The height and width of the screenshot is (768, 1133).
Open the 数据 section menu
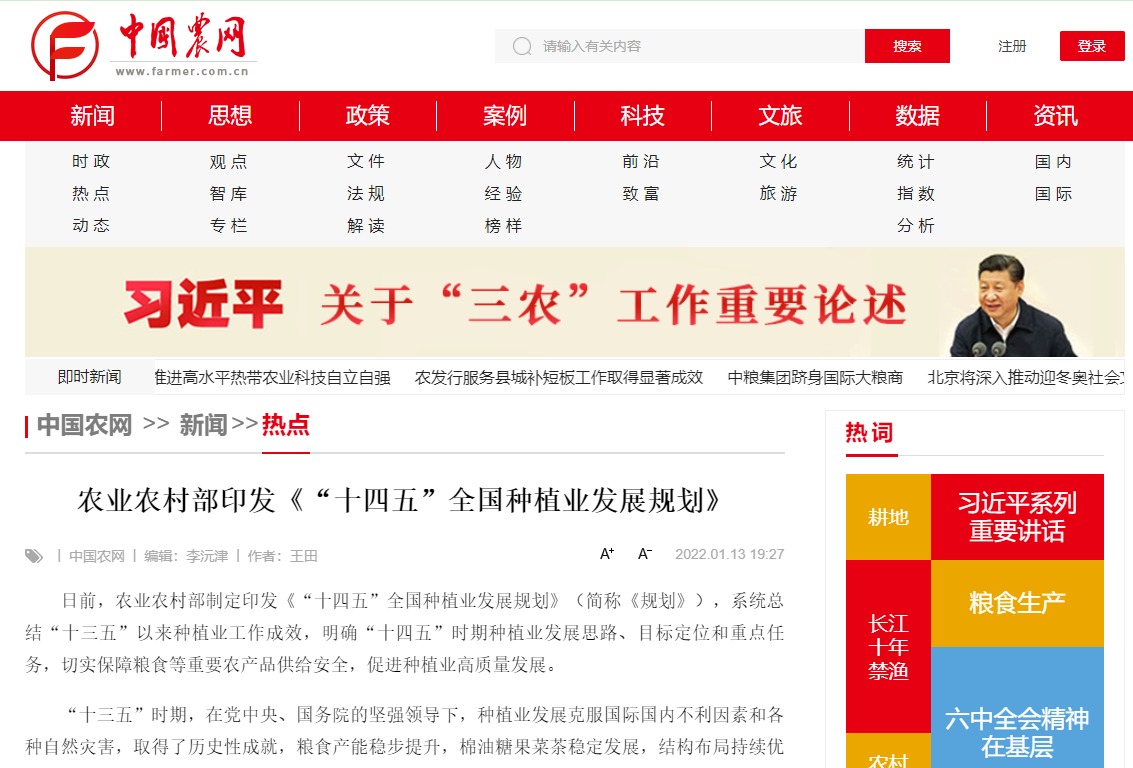(917, 116)
